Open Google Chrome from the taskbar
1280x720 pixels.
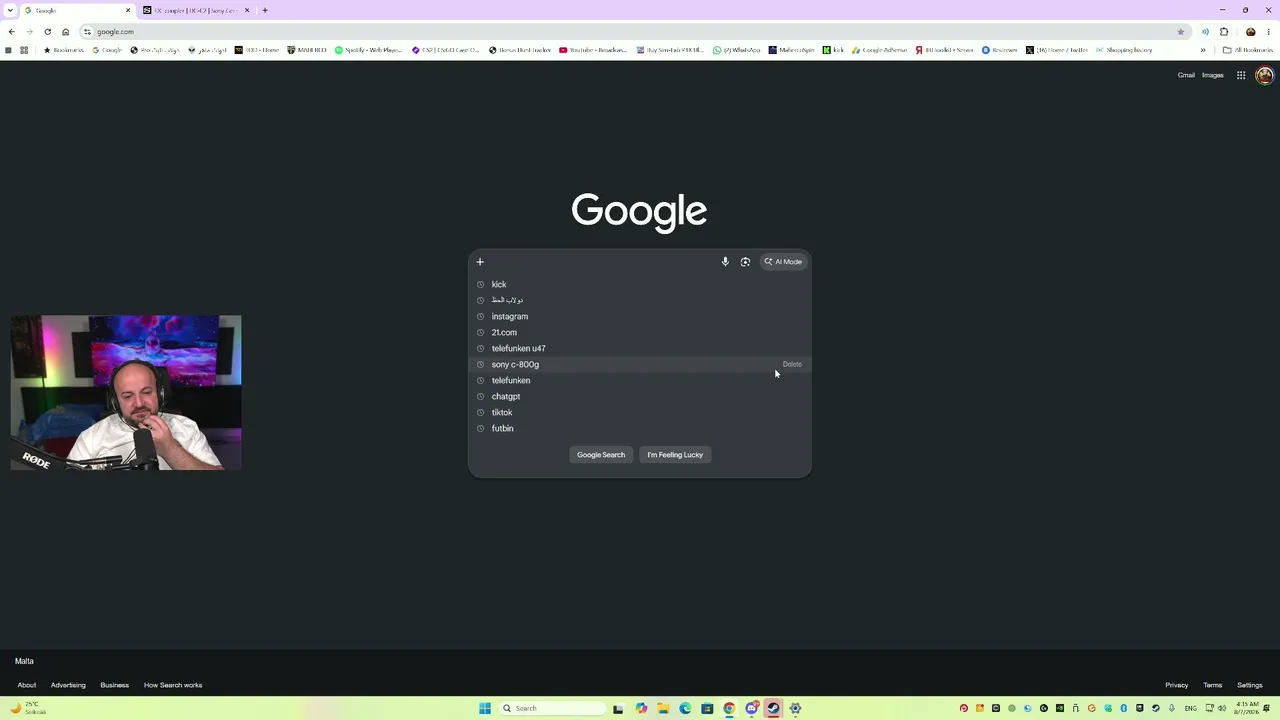point(729,708)
